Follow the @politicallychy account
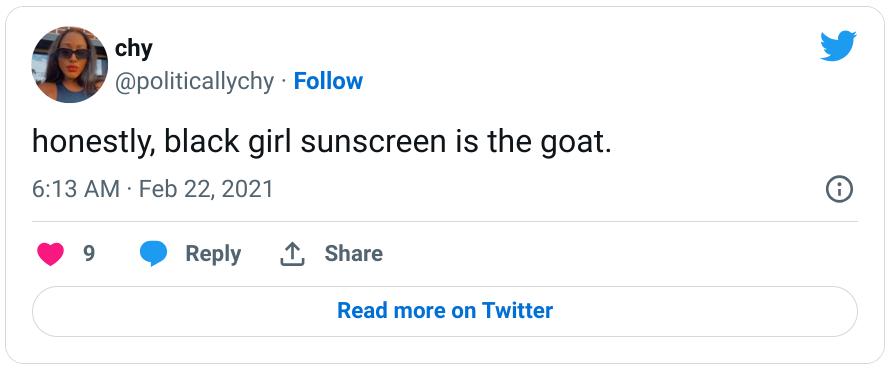The image size is (894, 369). pyautogui.click(x=328, y=81)
